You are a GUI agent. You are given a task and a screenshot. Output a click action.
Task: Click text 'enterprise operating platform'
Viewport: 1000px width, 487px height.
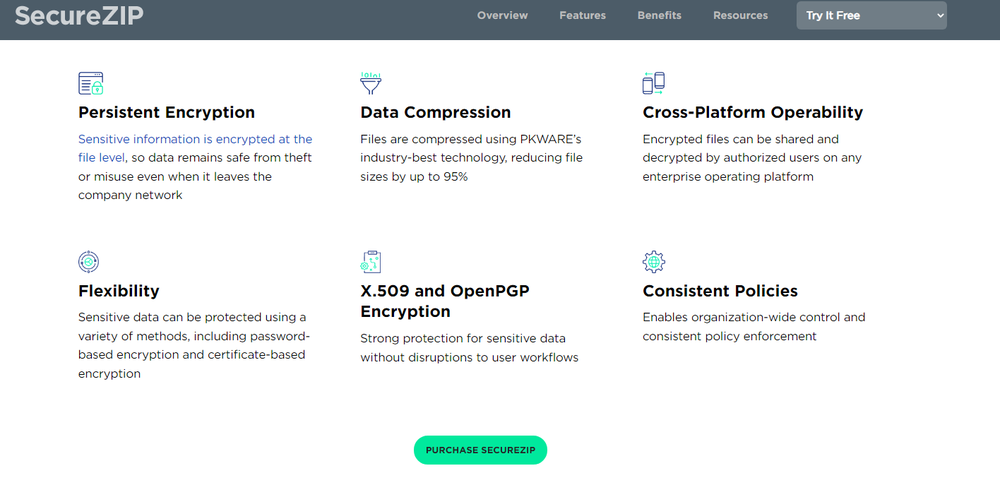728,177
